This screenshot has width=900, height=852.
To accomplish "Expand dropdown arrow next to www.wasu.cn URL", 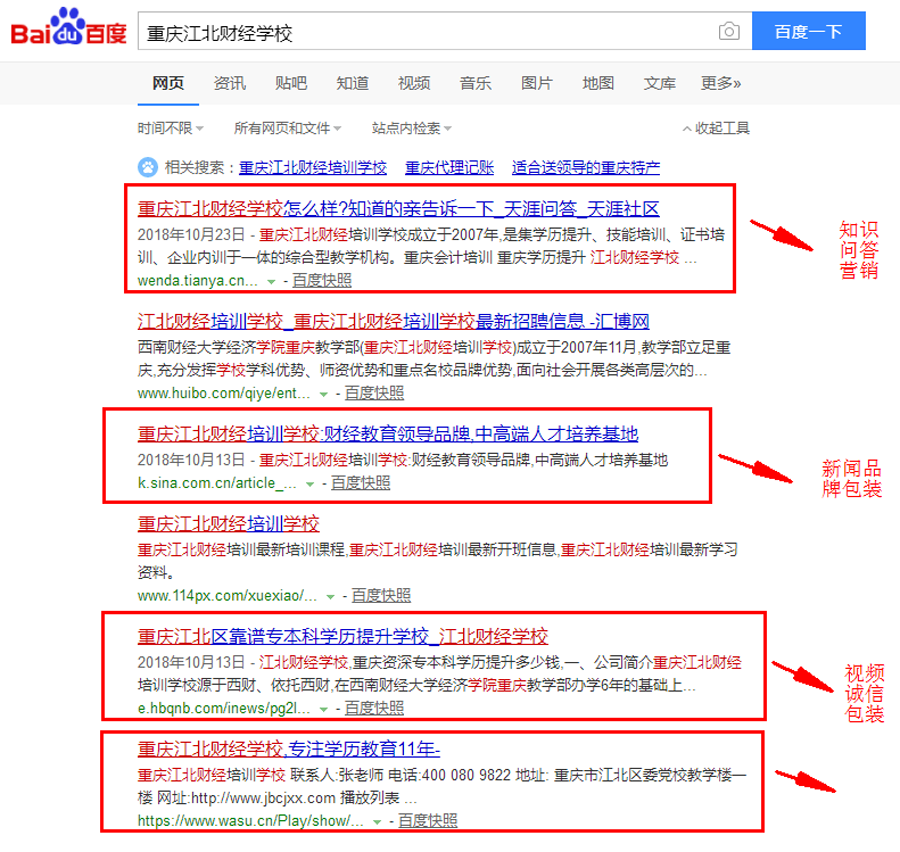I will [377, 822].
